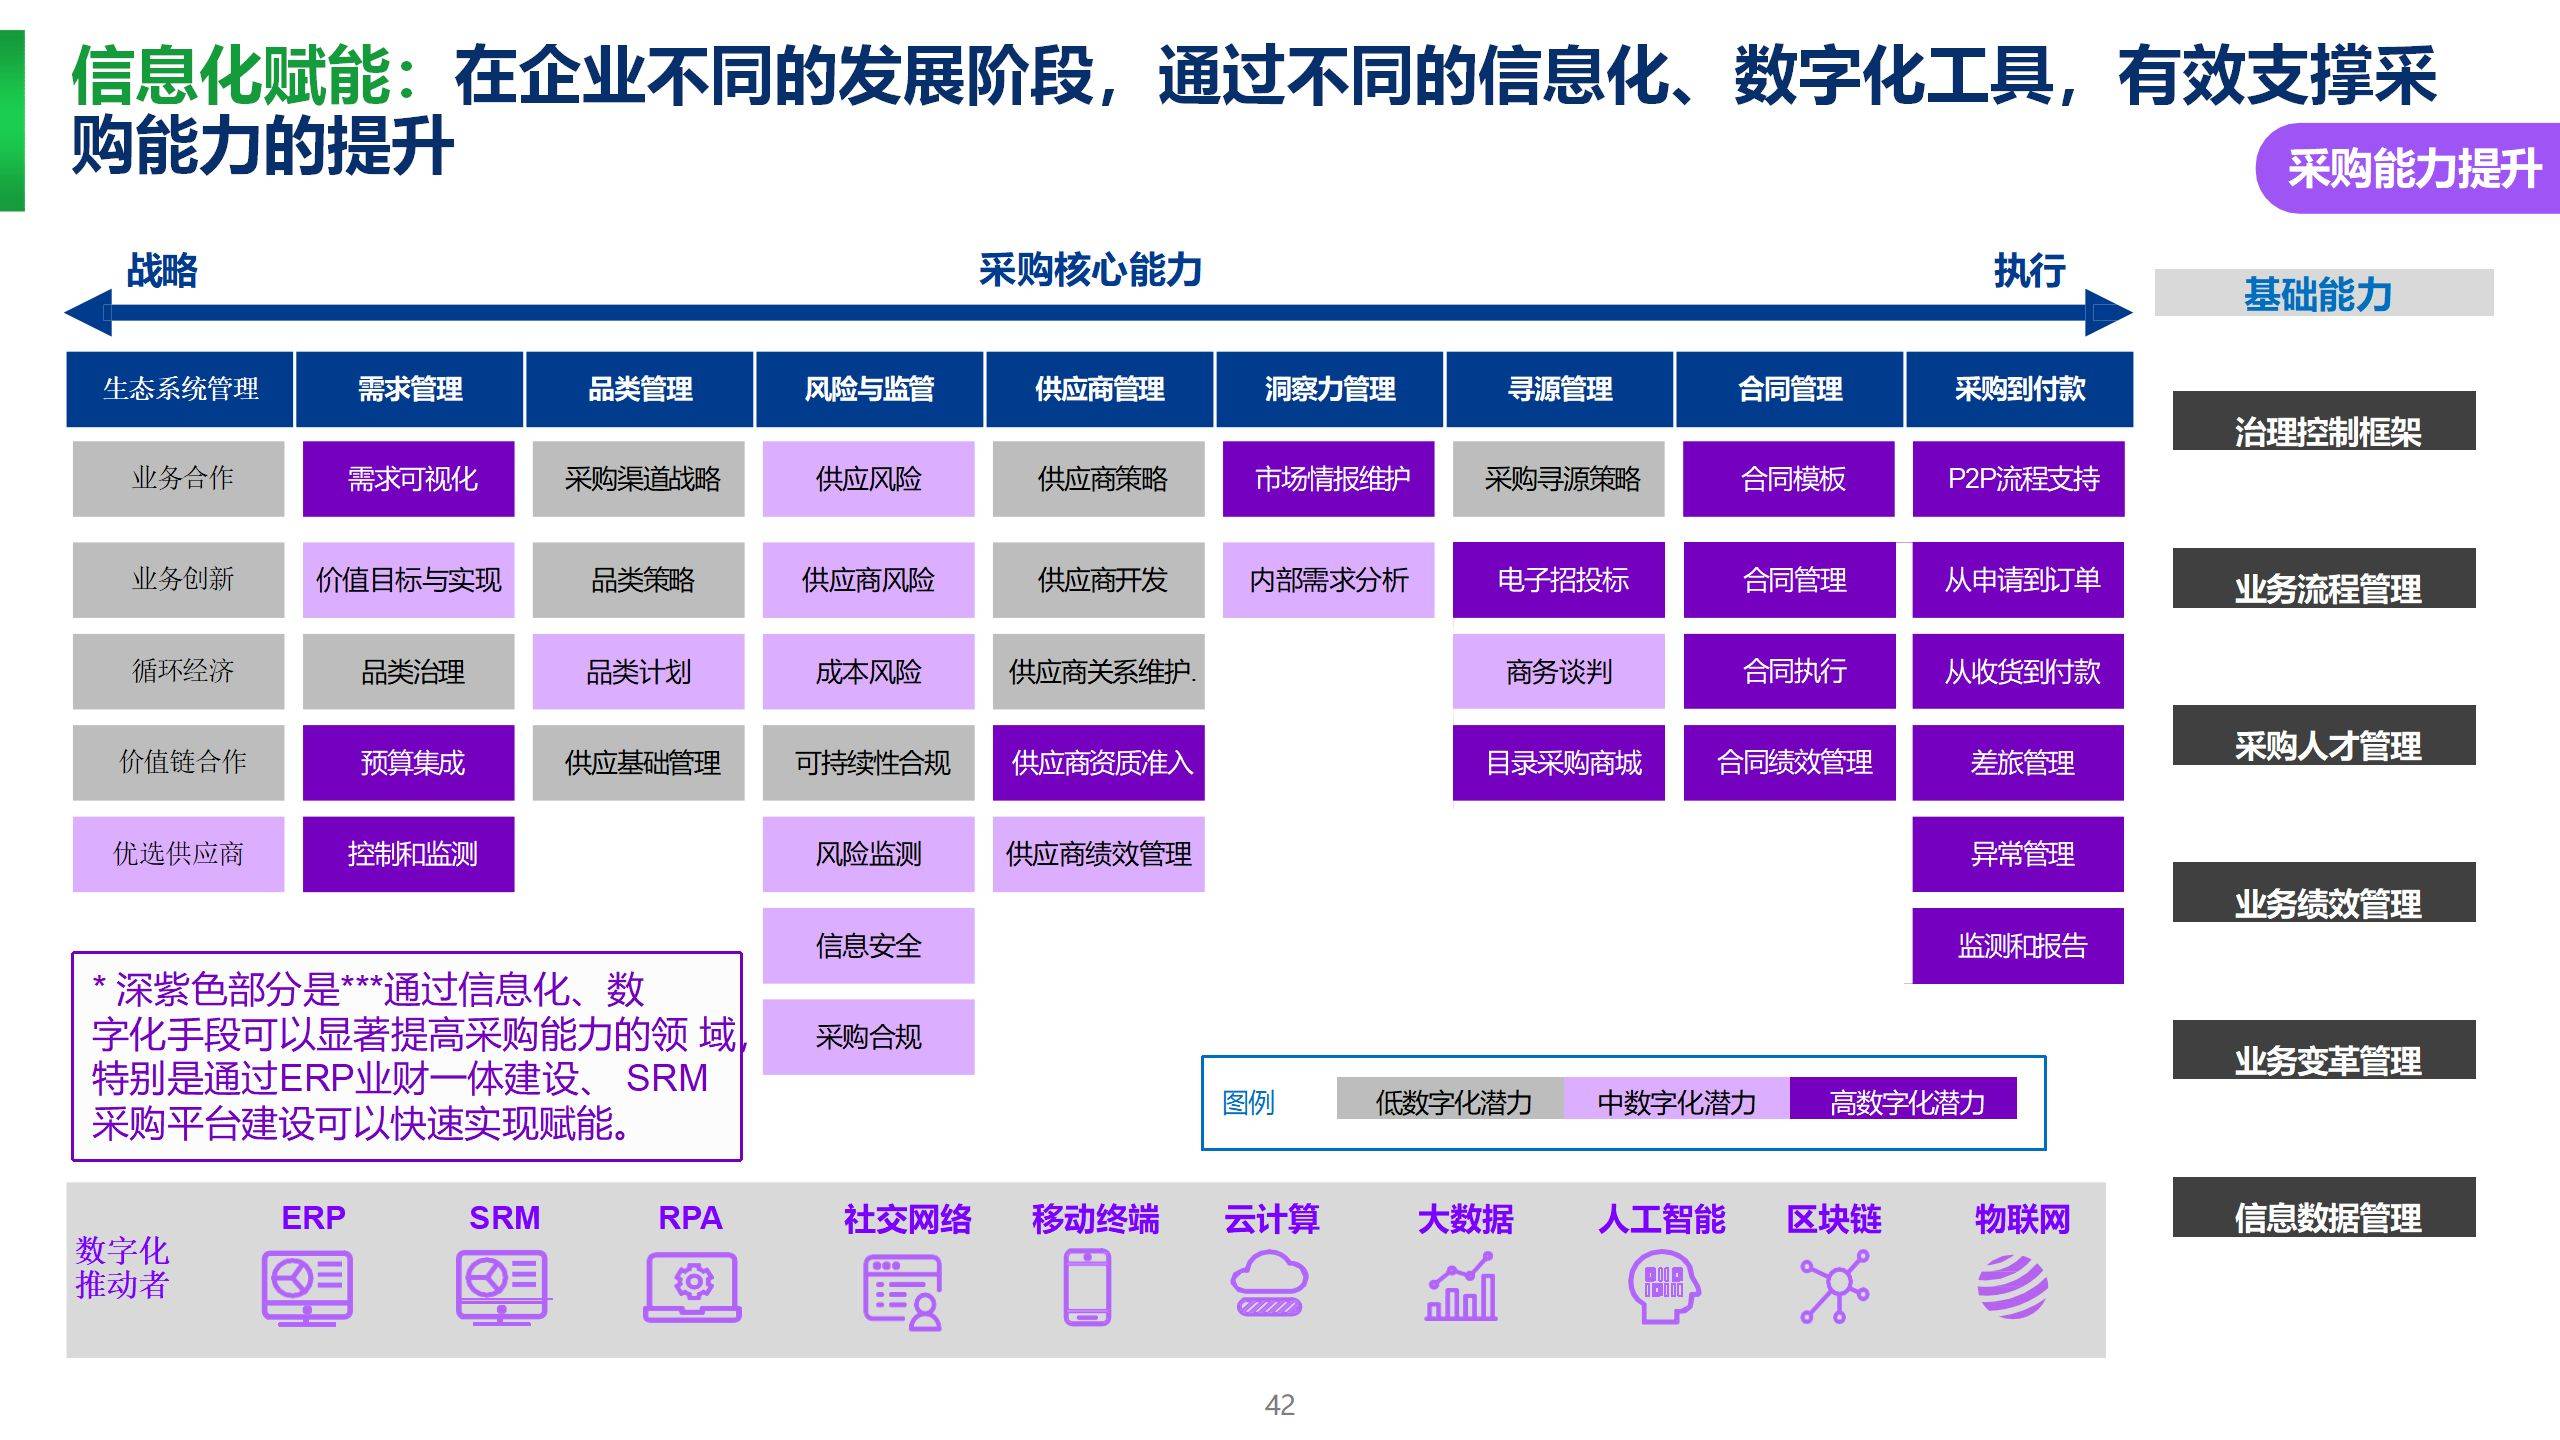Click the 移动终端 phone icon

click(x=1087, y=1288)
